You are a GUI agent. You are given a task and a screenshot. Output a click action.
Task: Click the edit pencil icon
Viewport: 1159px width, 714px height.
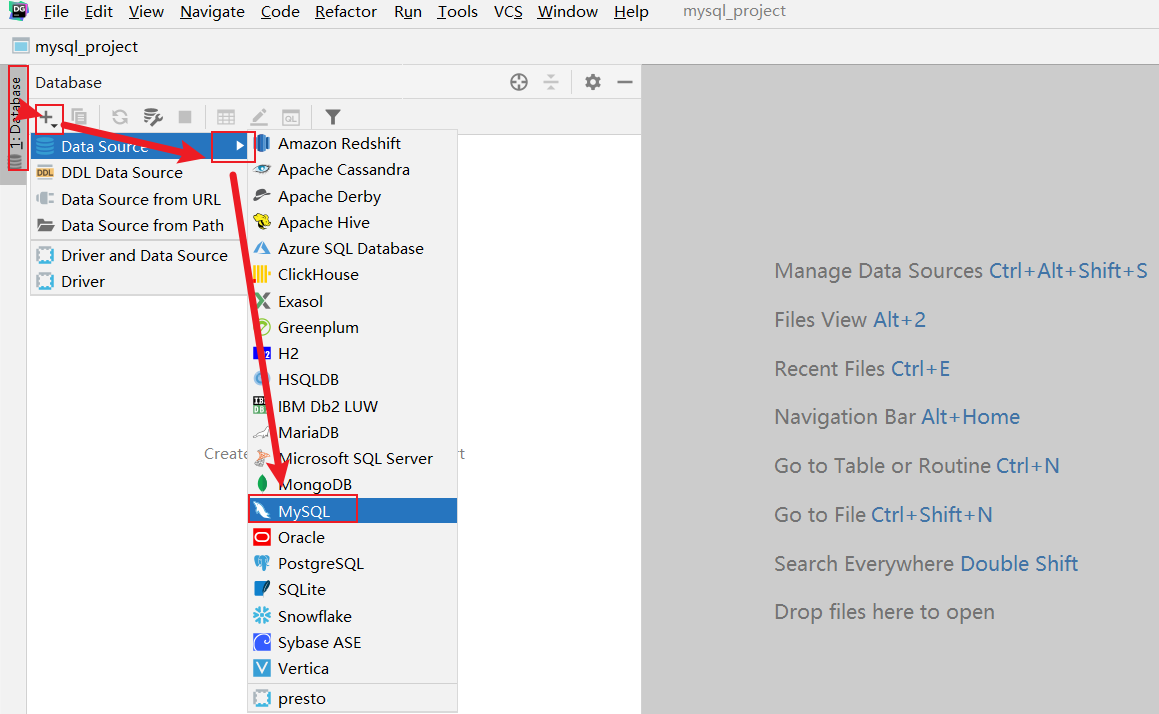tap(259, 117)
